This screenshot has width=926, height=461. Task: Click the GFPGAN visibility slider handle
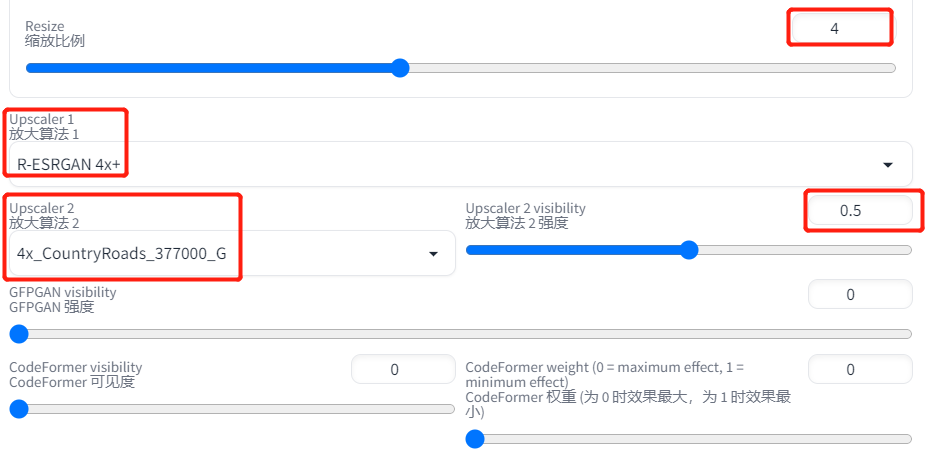click(19, 334)
